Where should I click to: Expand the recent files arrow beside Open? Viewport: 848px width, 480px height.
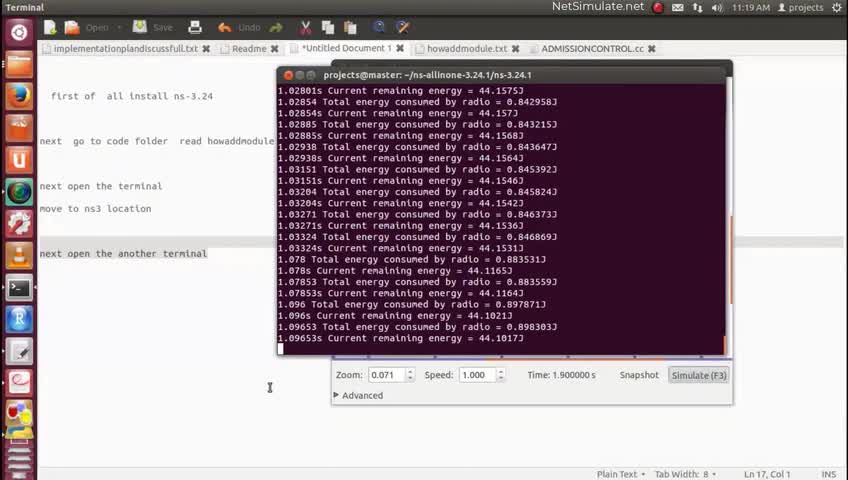pos(119,28)
